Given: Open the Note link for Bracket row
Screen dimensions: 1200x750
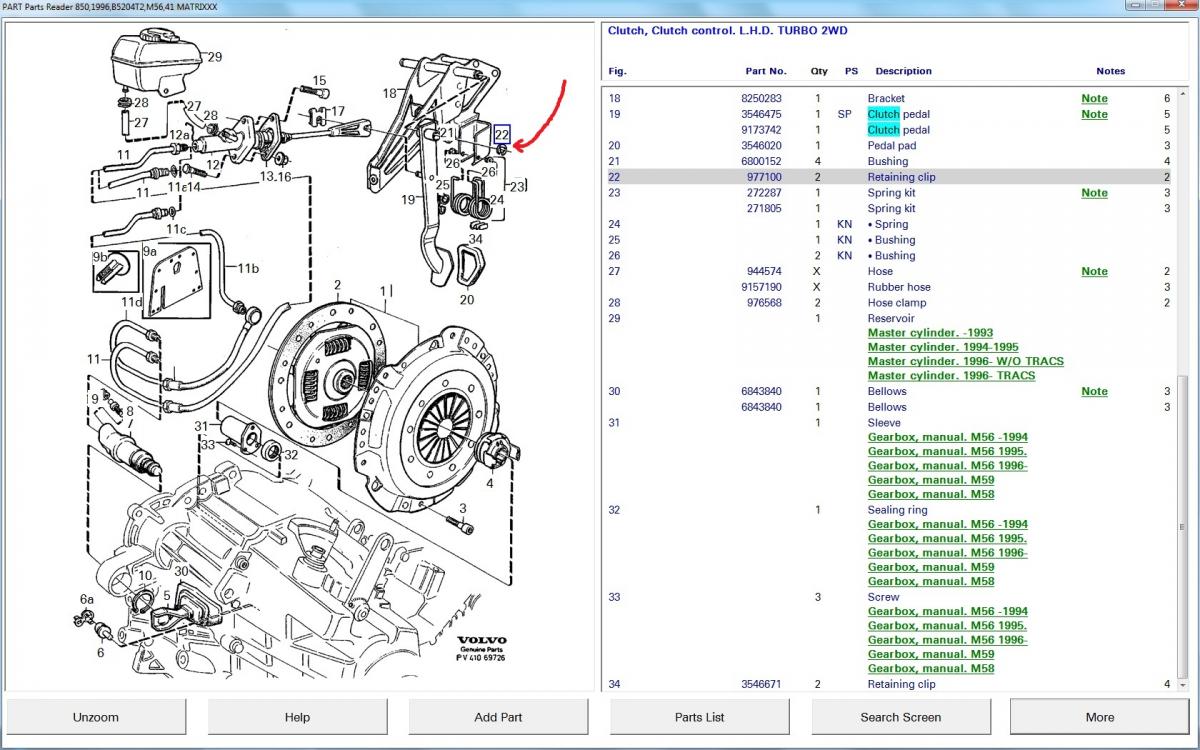Looking at the screenshot, I should pyautogui.click(x=1094, y=99).
